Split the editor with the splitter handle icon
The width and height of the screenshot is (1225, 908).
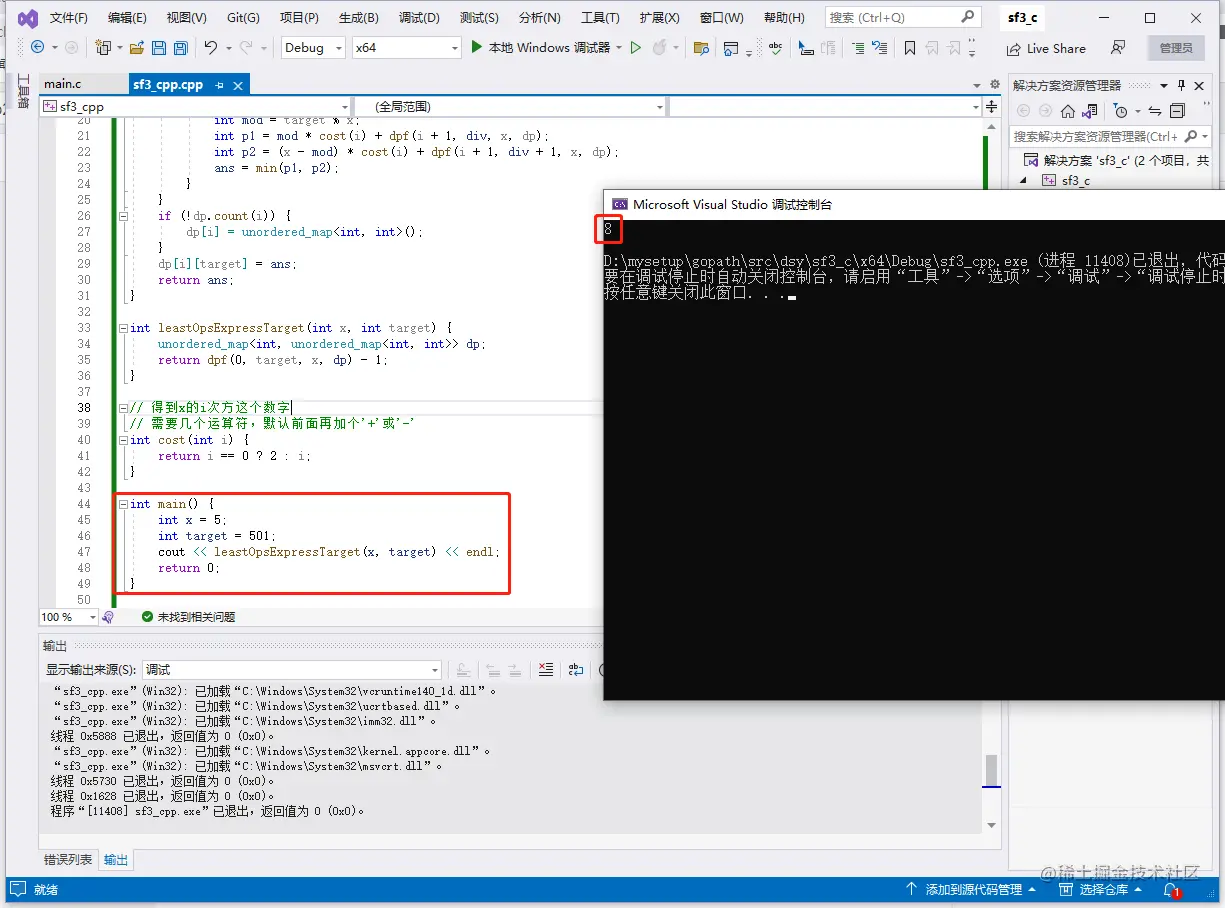point(991,106)
